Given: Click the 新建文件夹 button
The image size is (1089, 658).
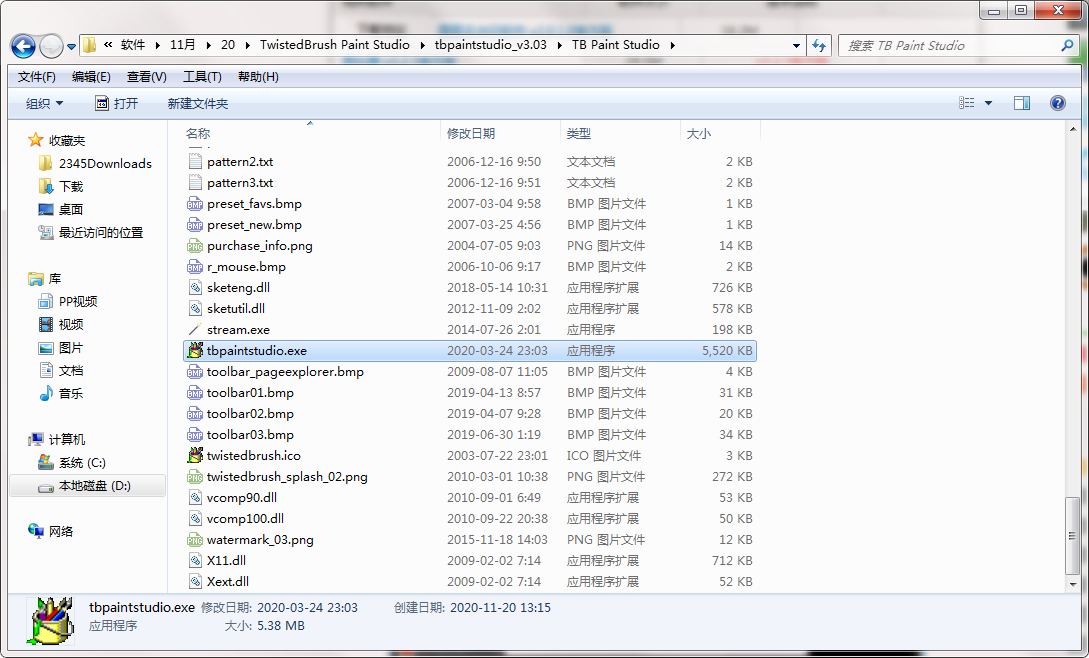Looking at the screenshot, I should pyautogui.click(x=197, y=104).
